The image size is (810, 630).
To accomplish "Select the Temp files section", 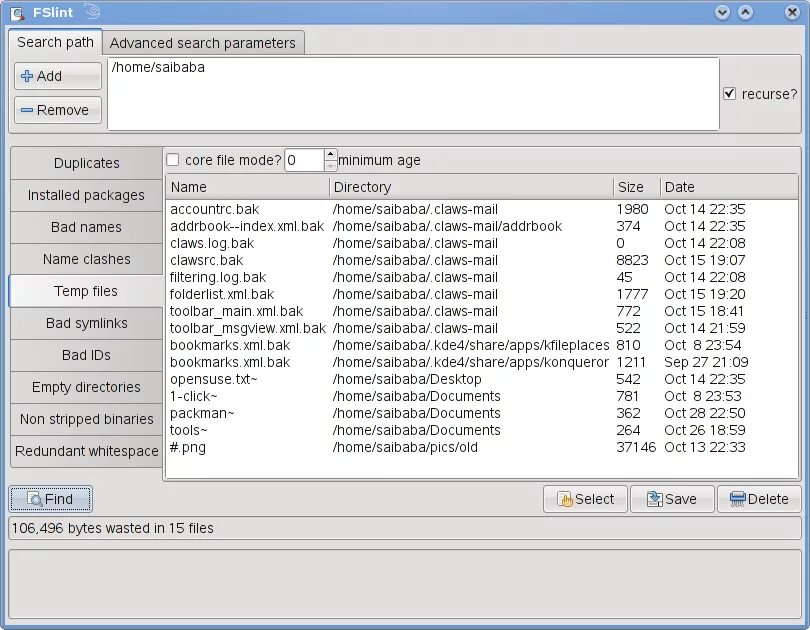I will (86, 291).
